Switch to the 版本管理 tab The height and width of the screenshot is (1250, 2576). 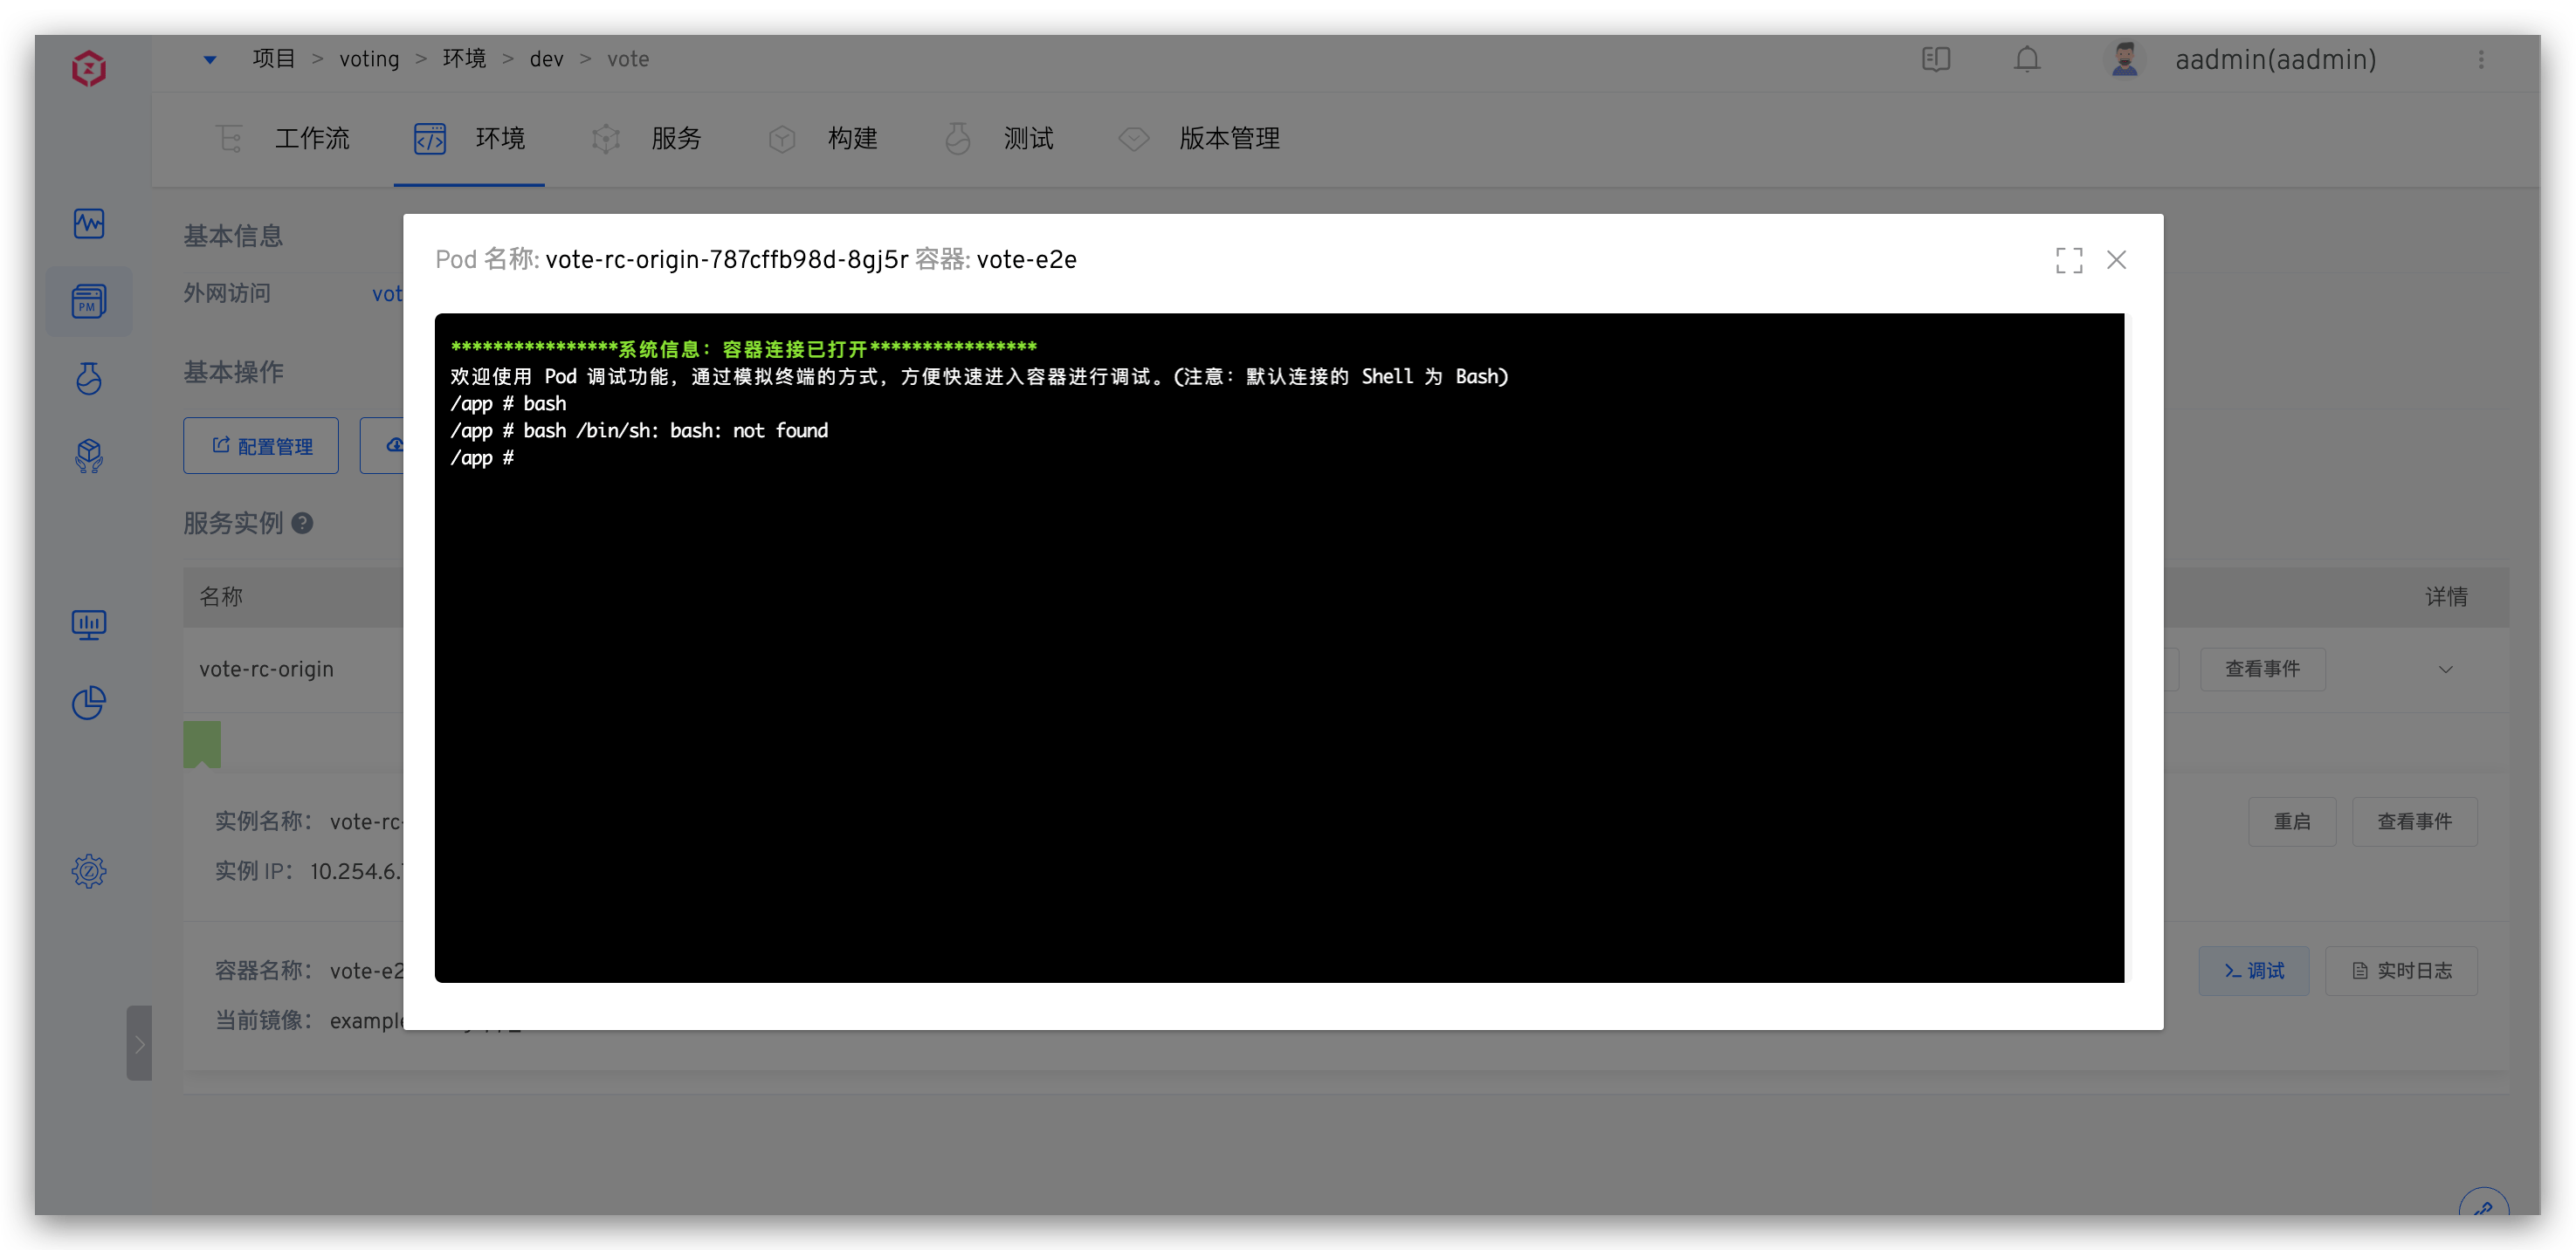point(1228,139)
